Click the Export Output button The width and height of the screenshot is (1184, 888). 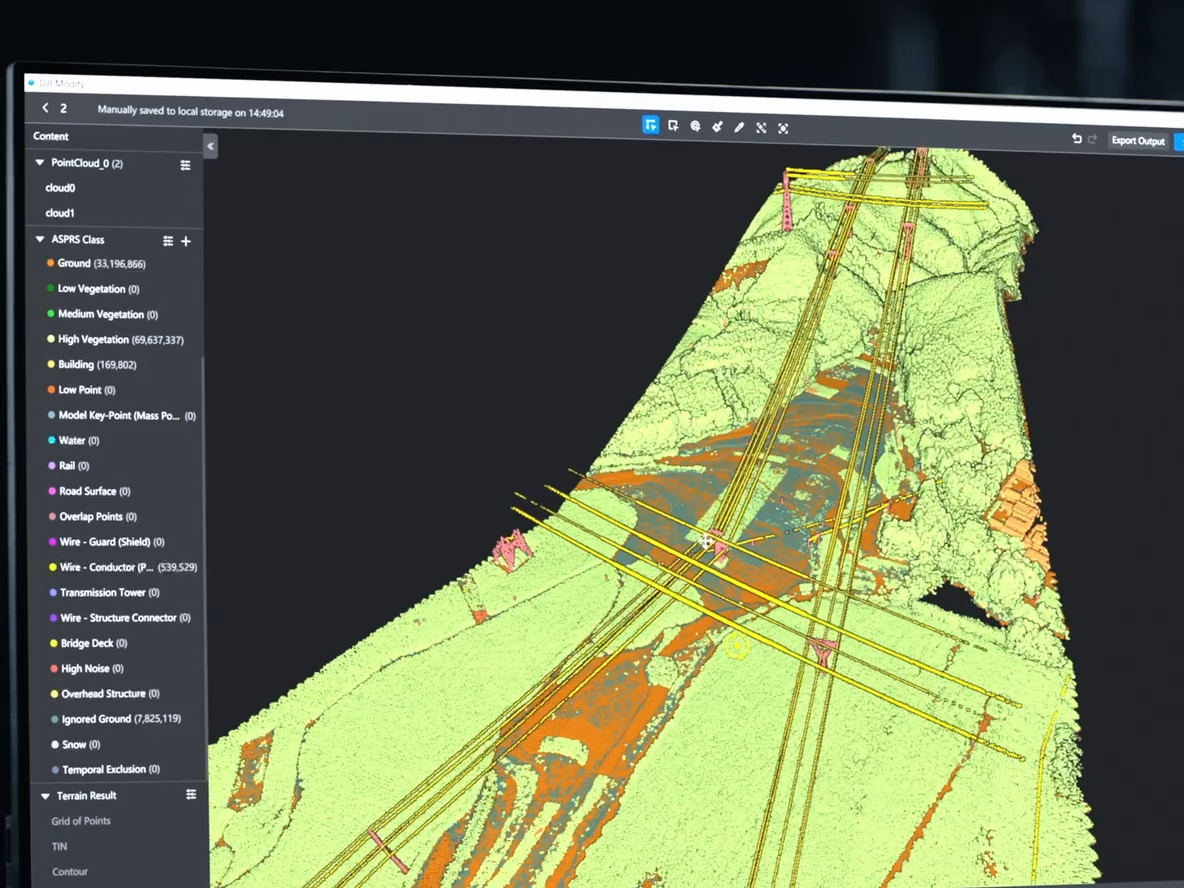point(1138,141)
